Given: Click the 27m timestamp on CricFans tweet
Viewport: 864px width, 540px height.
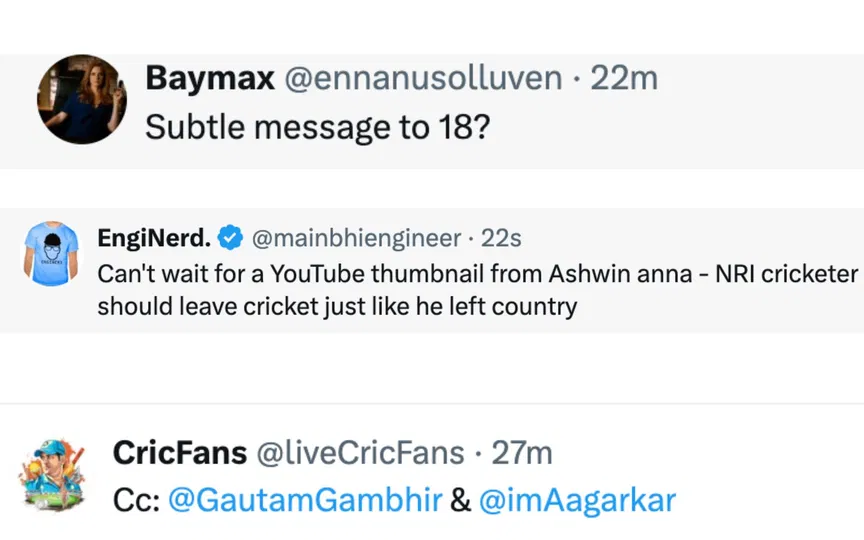Looking at the screenshot, I should [x=522, y=453].
